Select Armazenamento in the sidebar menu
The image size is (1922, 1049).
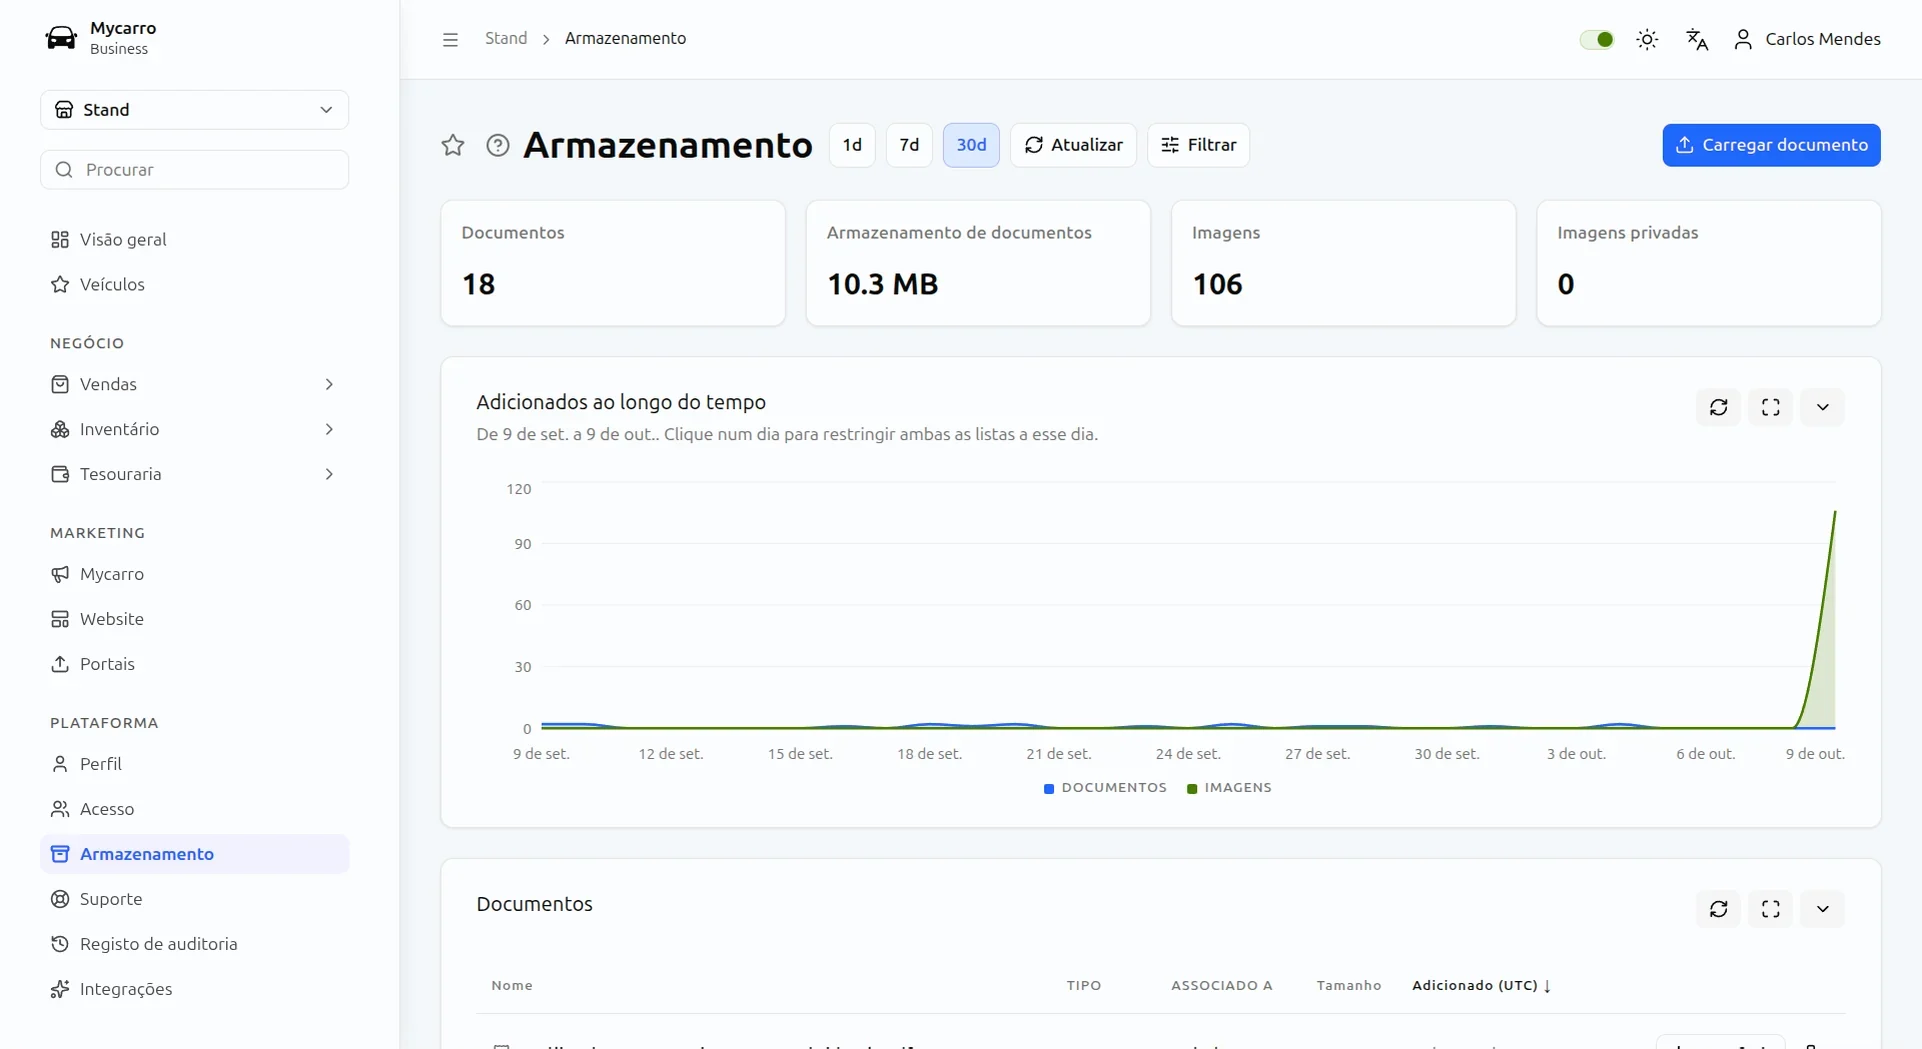point(195,854)
